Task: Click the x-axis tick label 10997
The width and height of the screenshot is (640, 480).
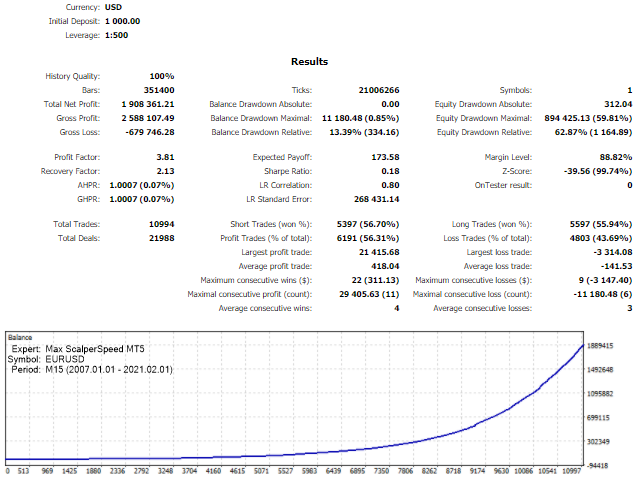Action: click(571, 471)
